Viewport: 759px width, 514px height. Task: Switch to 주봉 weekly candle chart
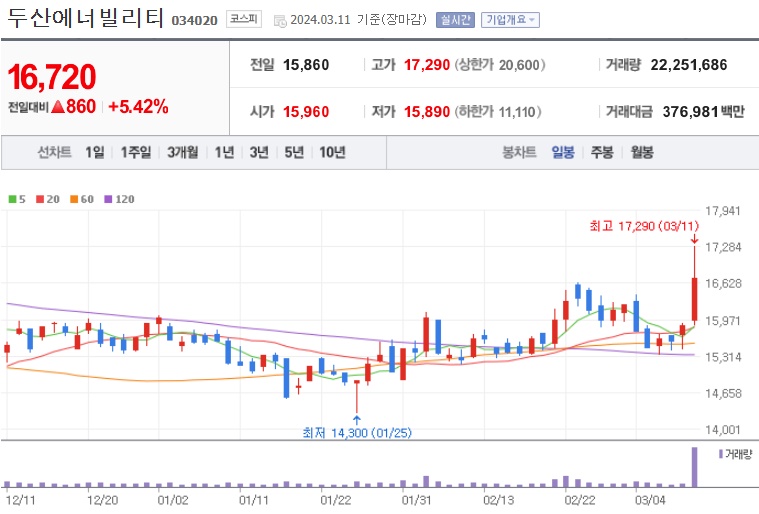click(x=602, y=152)
